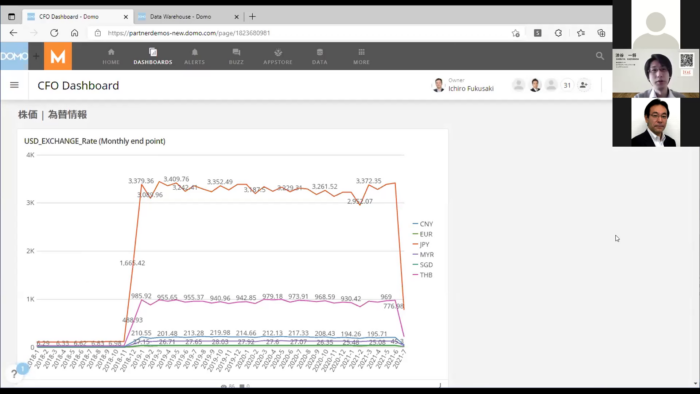The image size is (700, 394).
Task: Click the first grey user avatar
Action: tap(518, 85)
